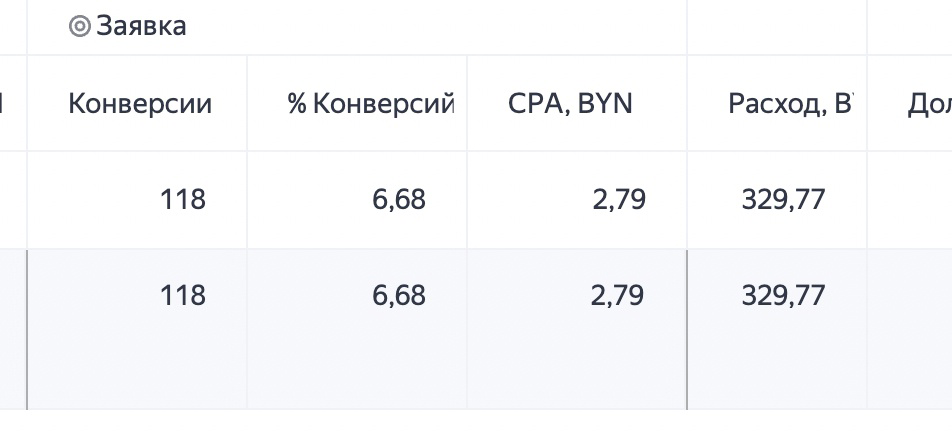Click divider between CPA and Расход headers
This screenshot has height=432, width=952.
[x=687, y=103]
